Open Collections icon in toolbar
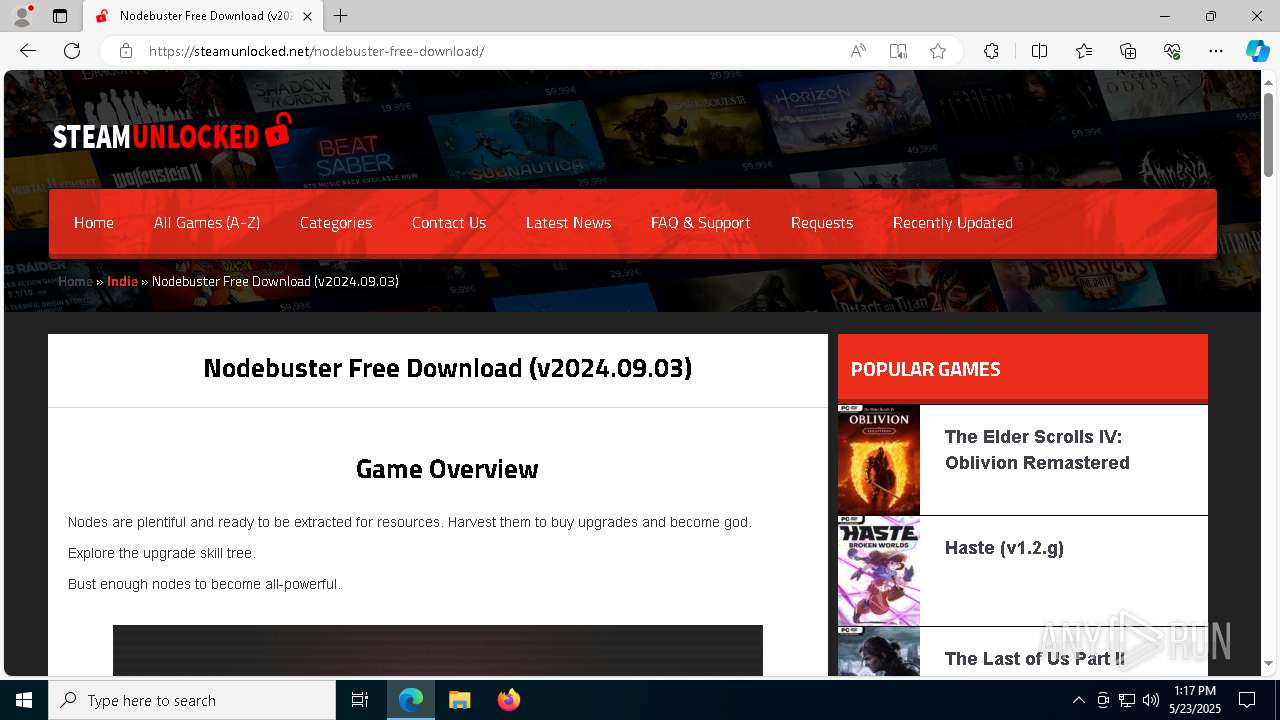This screenshot has width=1280, height=720. pyautogui.click(x=1128, y=51)
